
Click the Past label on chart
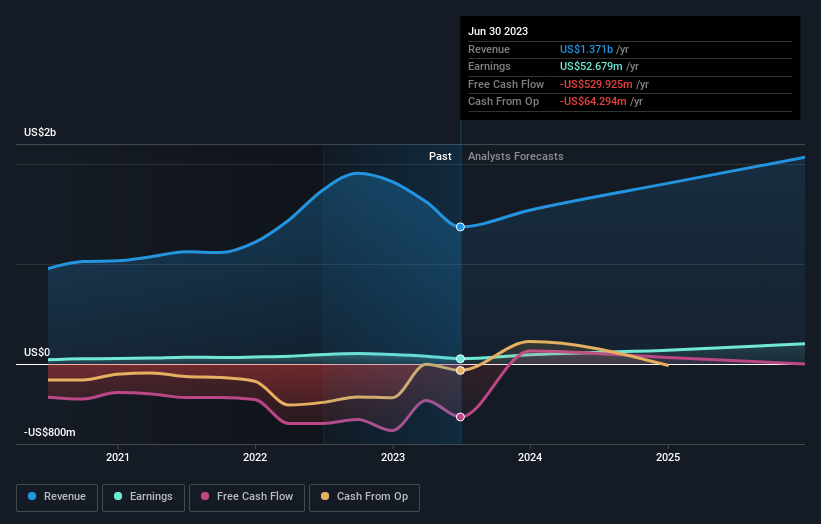440,156
